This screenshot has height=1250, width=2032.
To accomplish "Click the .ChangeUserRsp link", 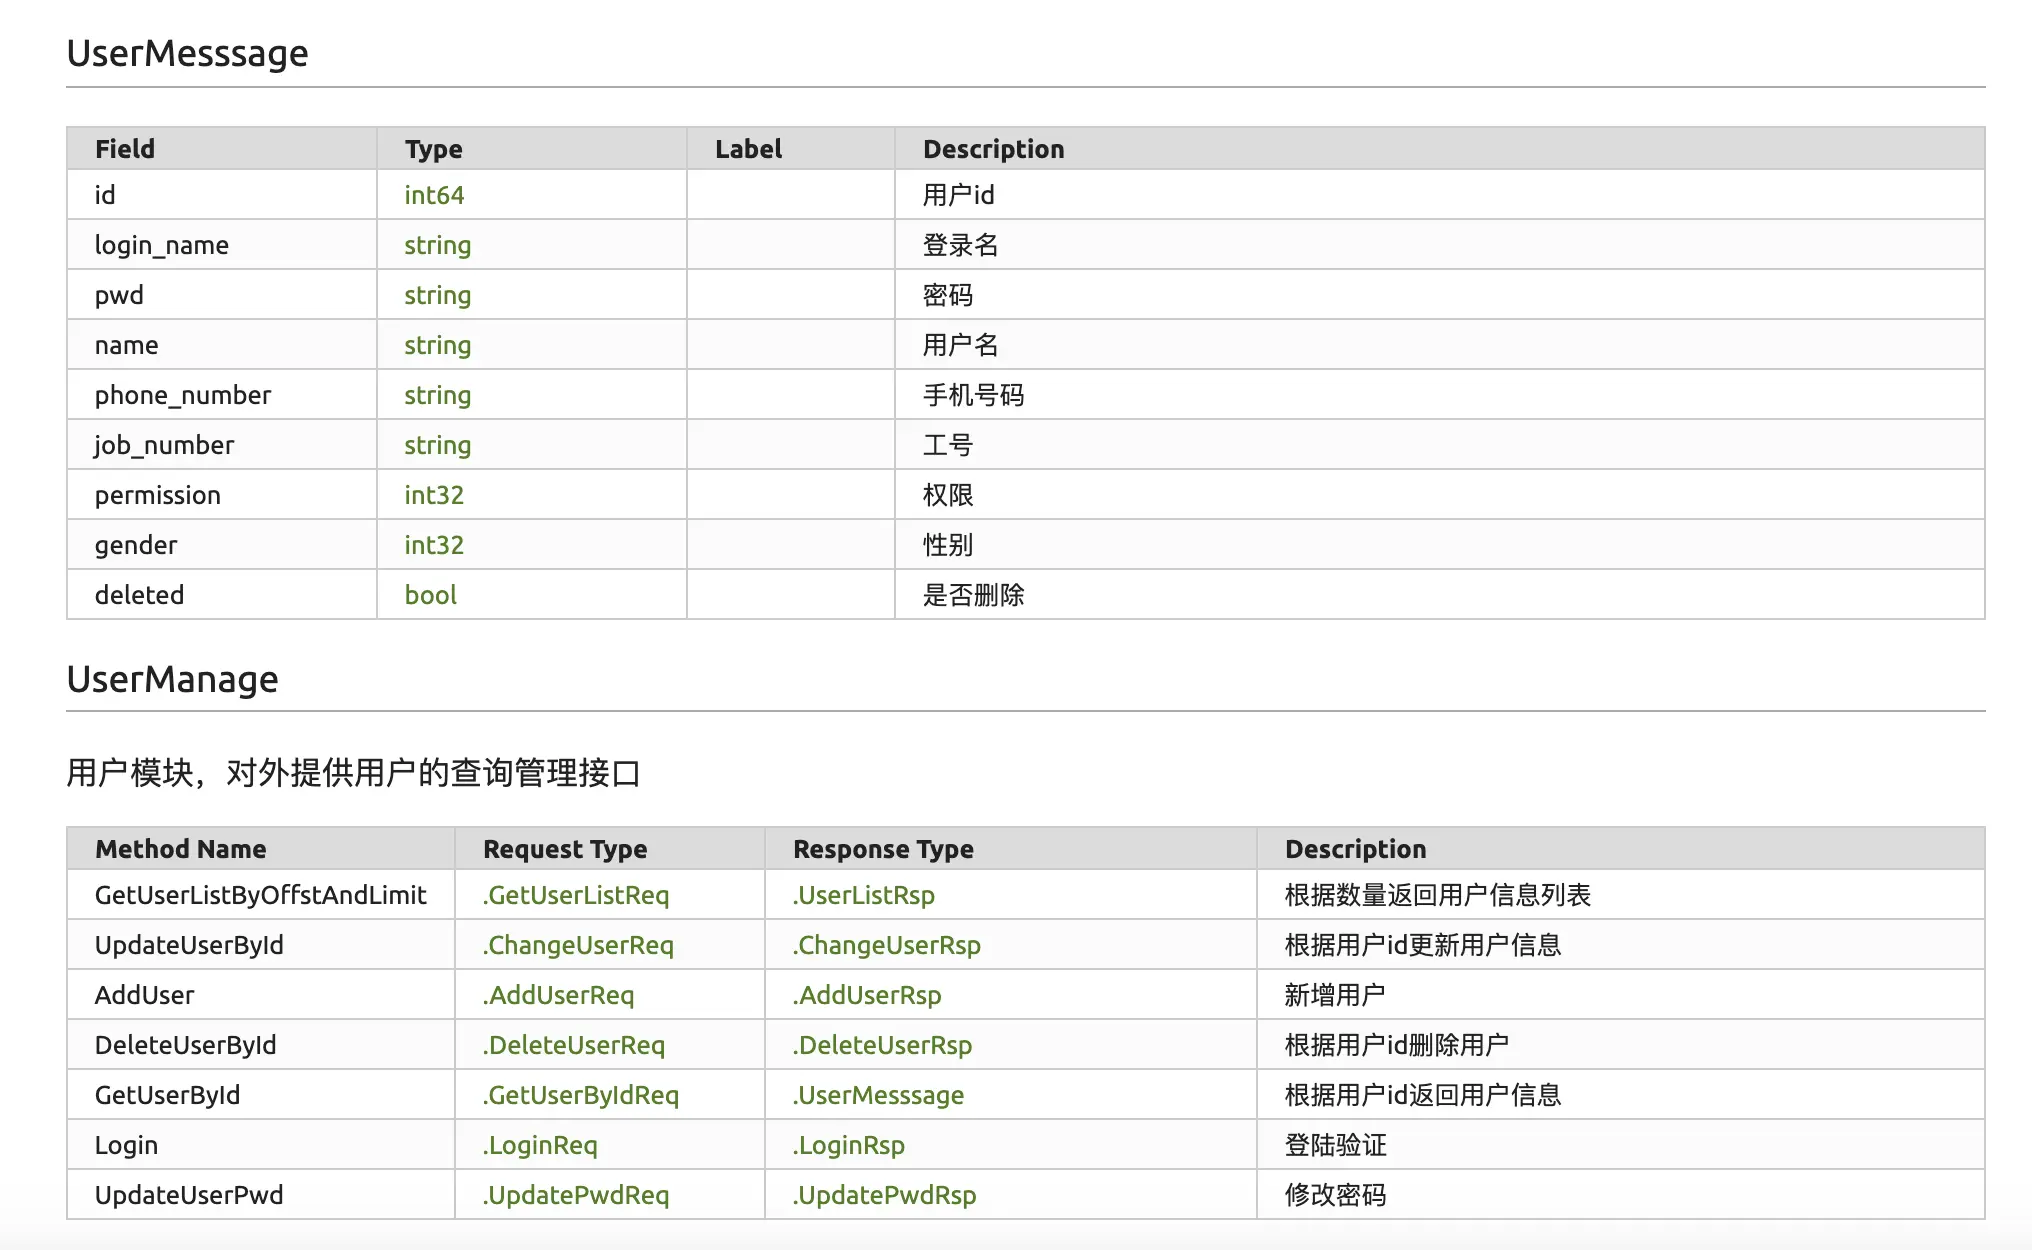I will (887, 945).
